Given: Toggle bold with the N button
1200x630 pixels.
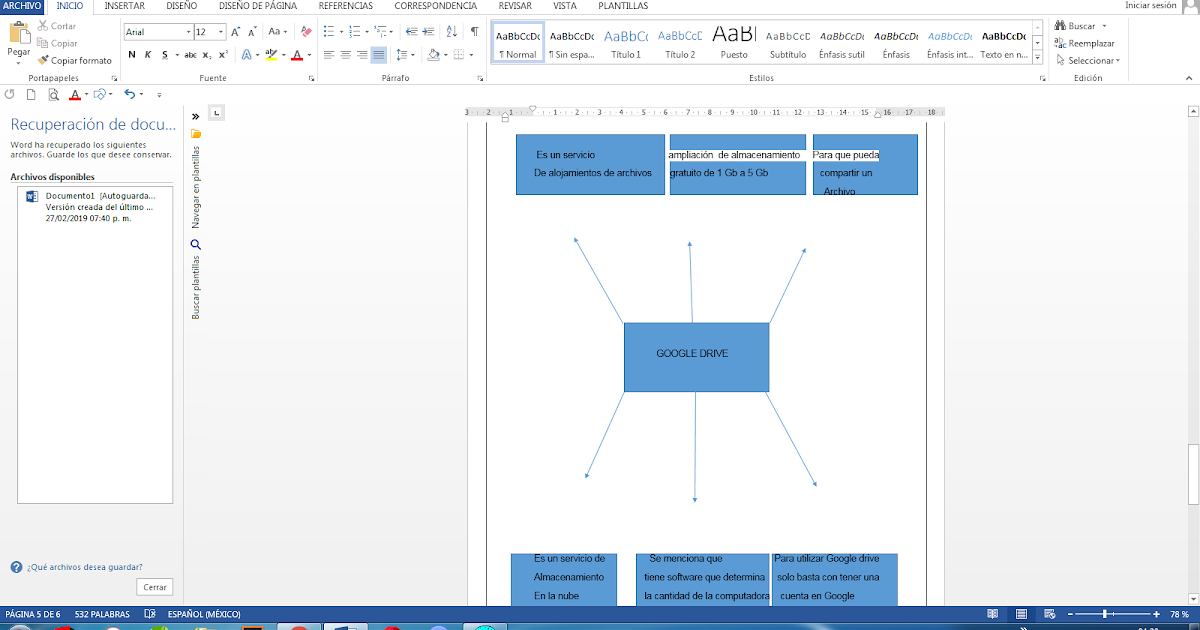Looking at the screenshot, I should (x=131, y=54).
